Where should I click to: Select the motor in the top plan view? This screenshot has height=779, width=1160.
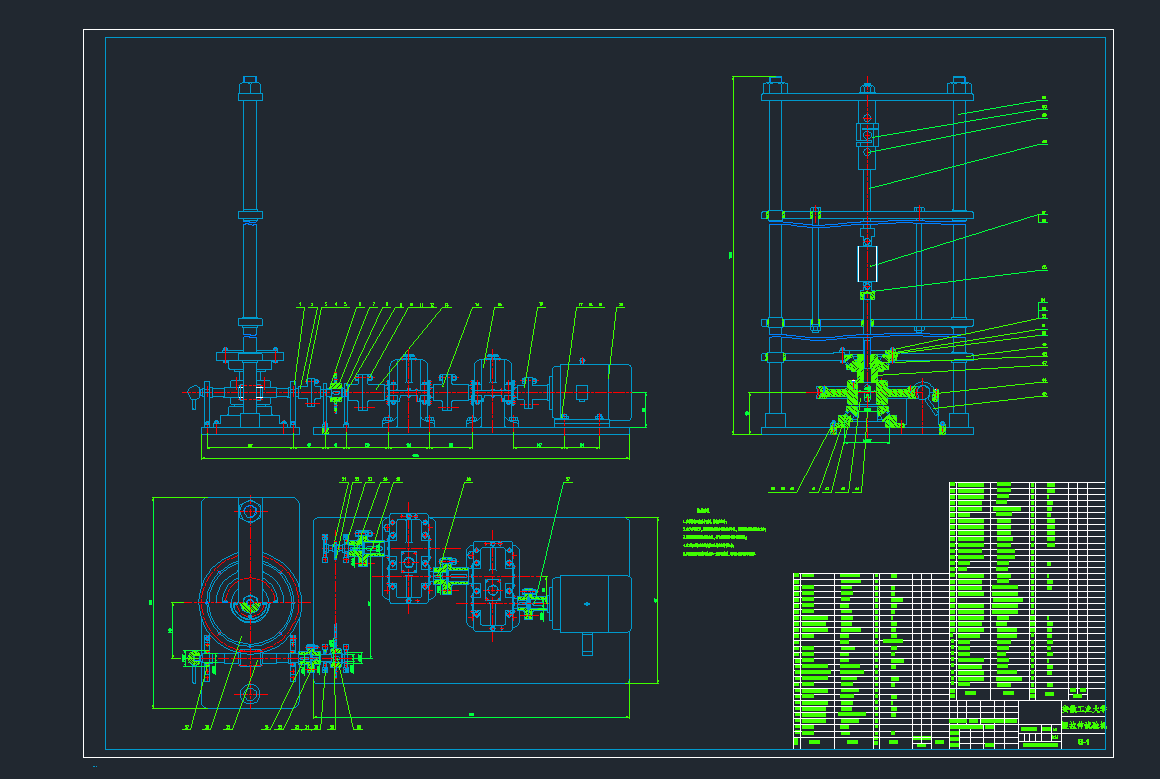[x=594, y=603]
